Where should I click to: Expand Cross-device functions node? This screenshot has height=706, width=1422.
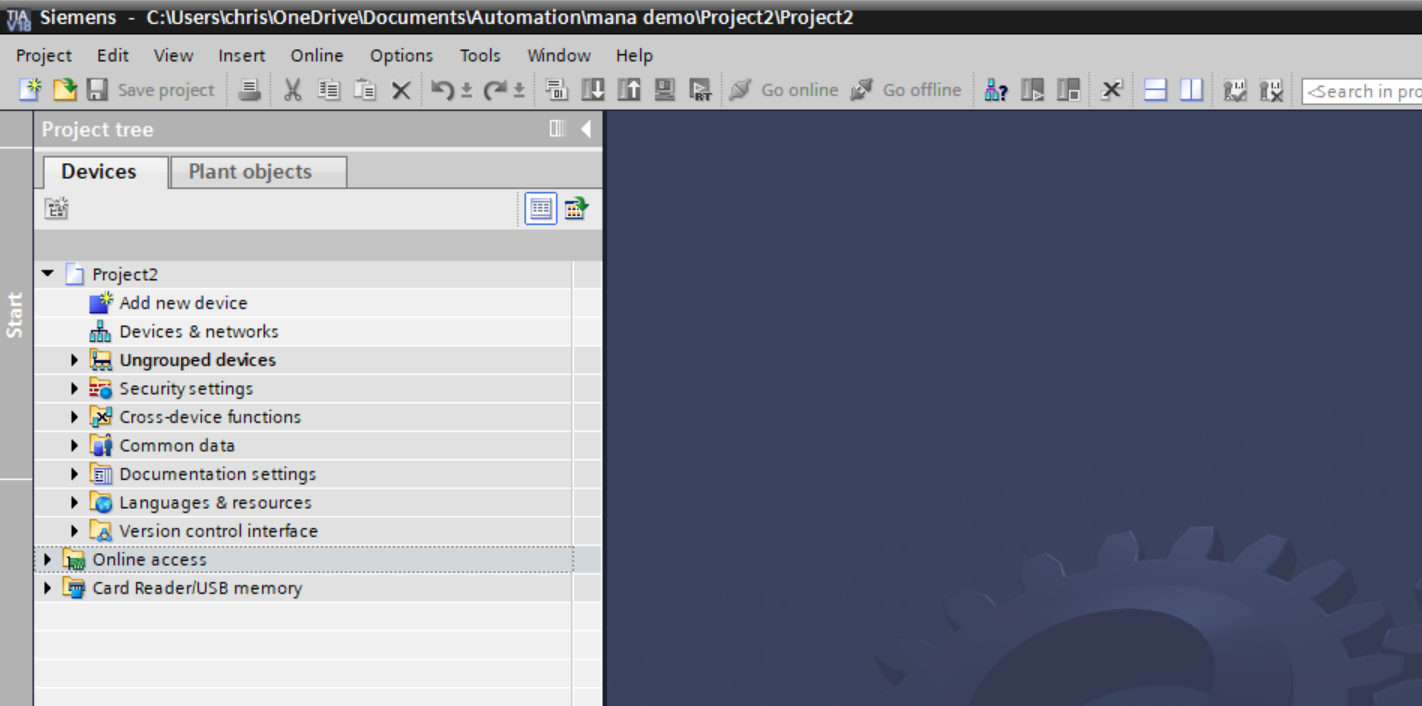(74, 417)
